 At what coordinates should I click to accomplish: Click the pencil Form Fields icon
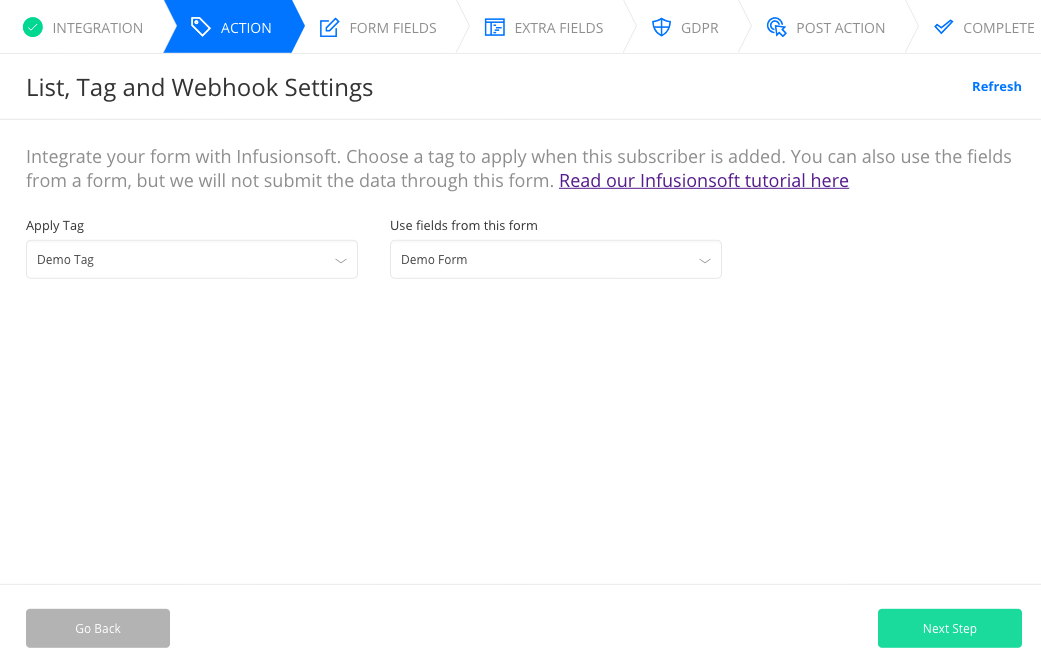(329, 27)
